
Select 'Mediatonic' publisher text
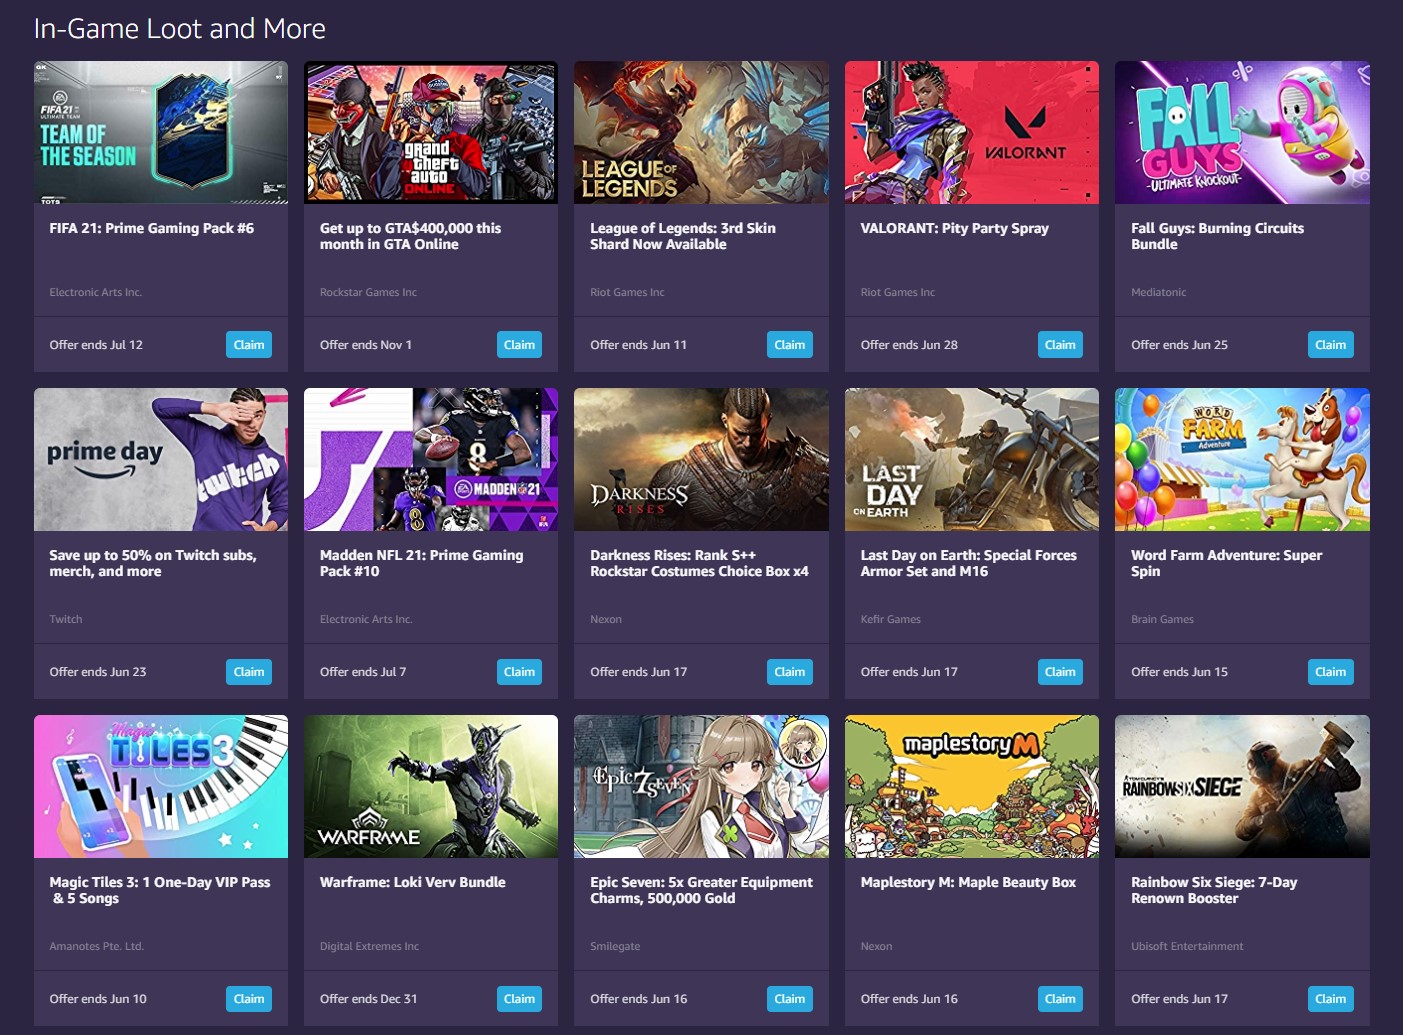[1159, 292]
